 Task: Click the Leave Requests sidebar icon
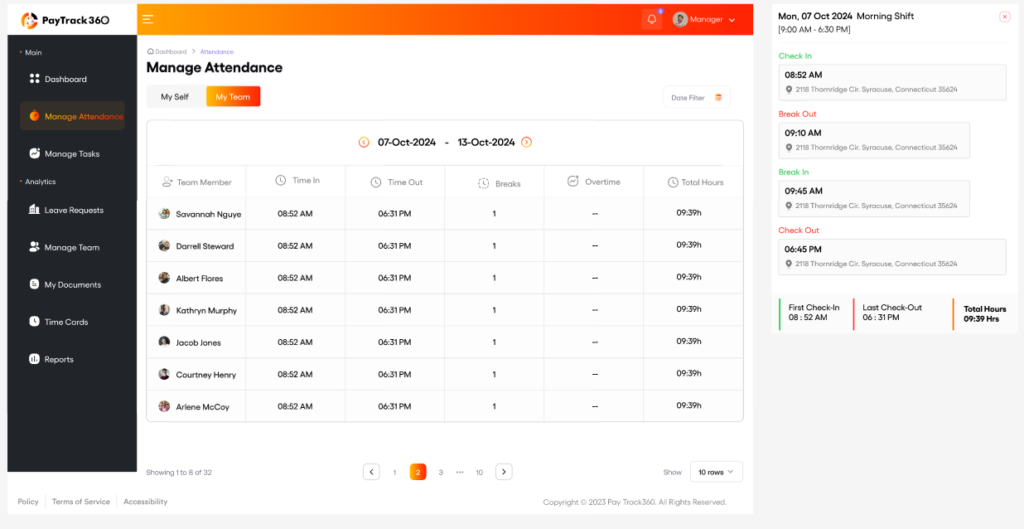(x=34, y=210)
